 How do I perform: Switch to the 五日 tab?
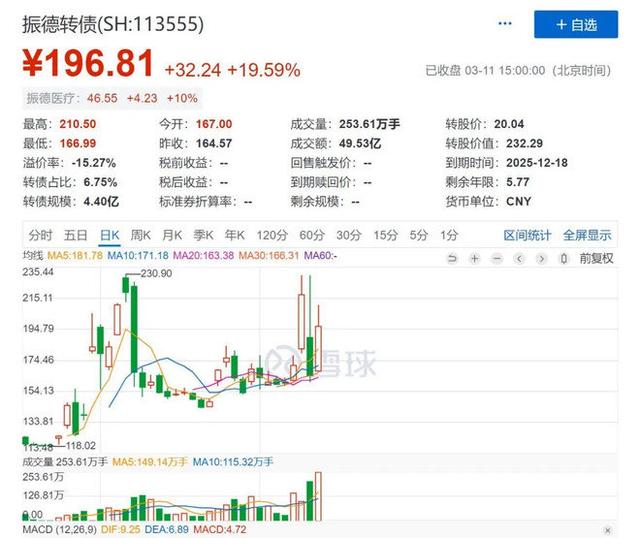point(76,235)
